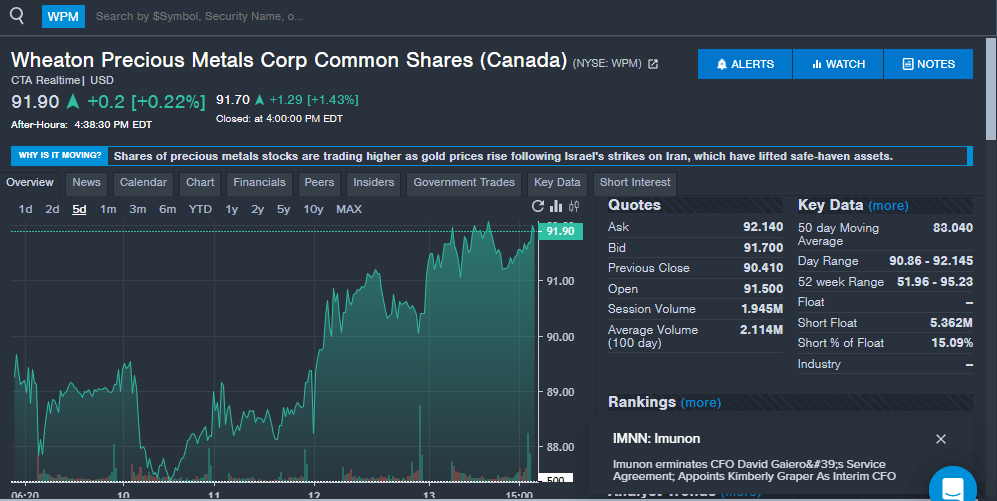Image resolution: width=997 pixels, height=501 pixels.
Task: Open the Key Data tab
Action: point(557,182)
